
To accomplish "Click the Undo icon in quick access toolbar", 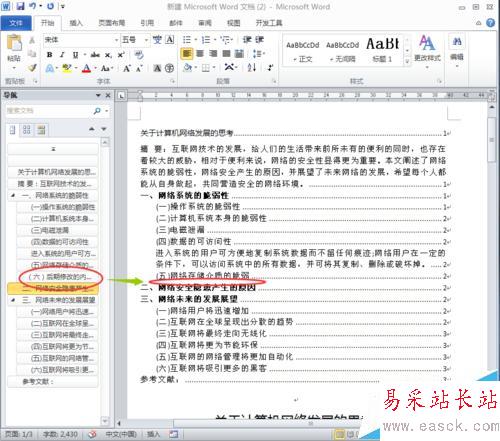I will point(33,6).
